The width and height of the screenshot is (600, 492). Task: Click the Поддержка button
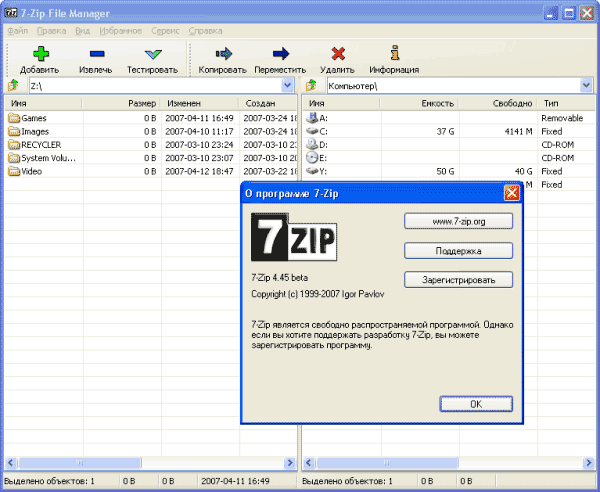pos(458,251)
